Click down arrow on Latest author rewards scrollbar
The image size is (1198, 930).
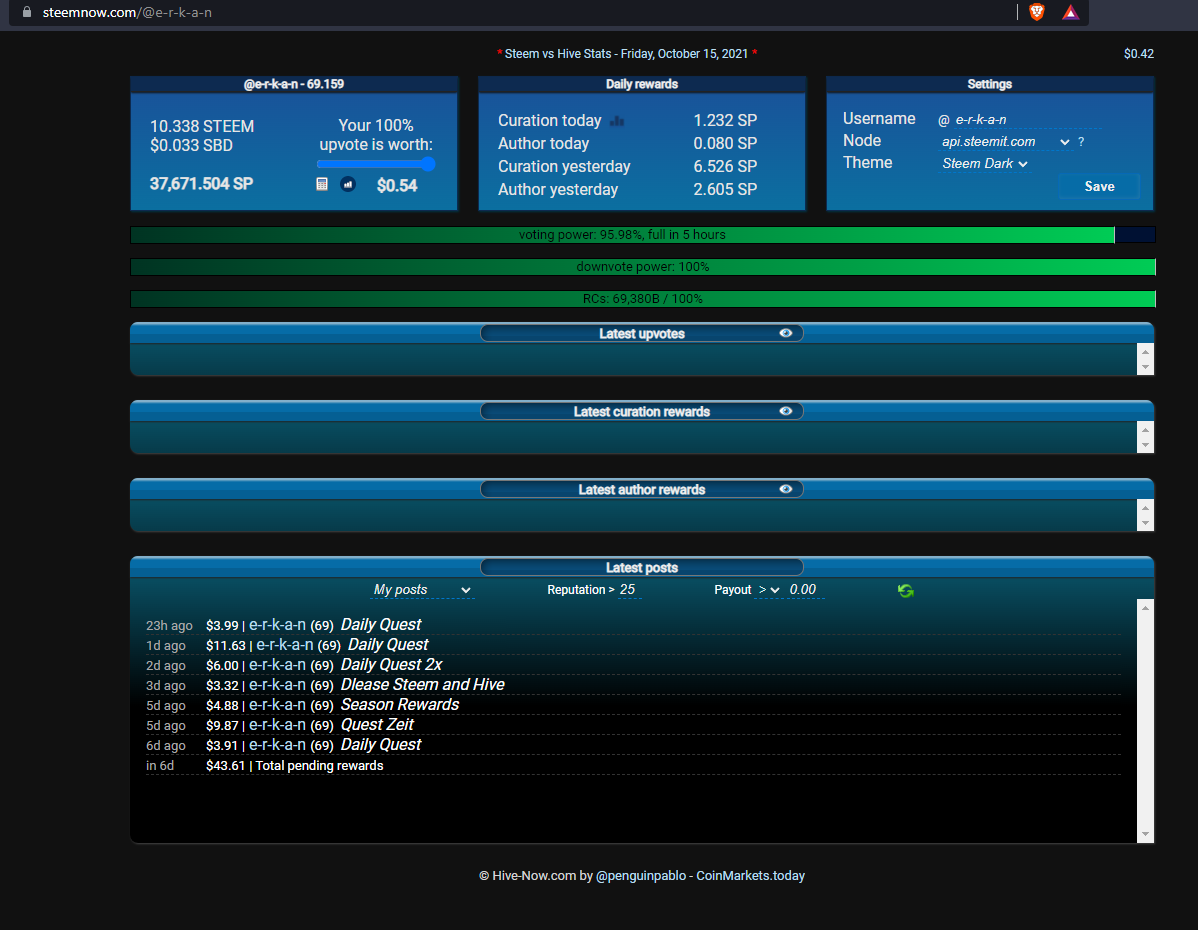pos(1145,523)
